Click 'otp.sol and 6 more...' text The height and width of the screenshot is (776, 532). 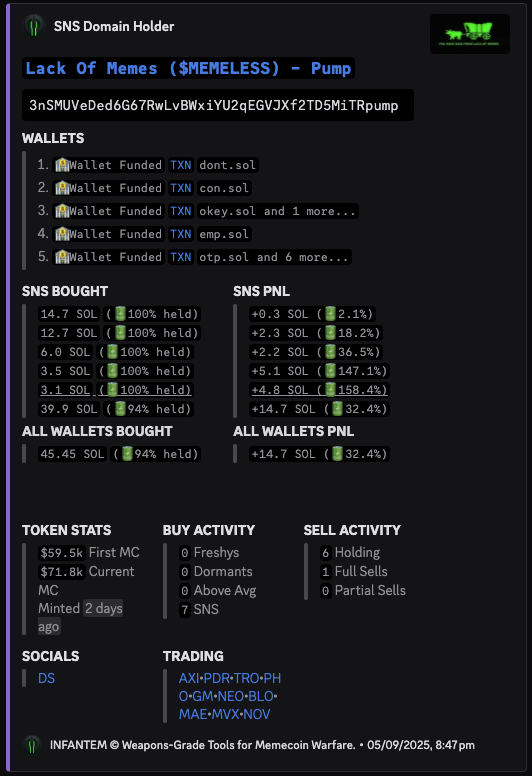click(x=274, y=257)
